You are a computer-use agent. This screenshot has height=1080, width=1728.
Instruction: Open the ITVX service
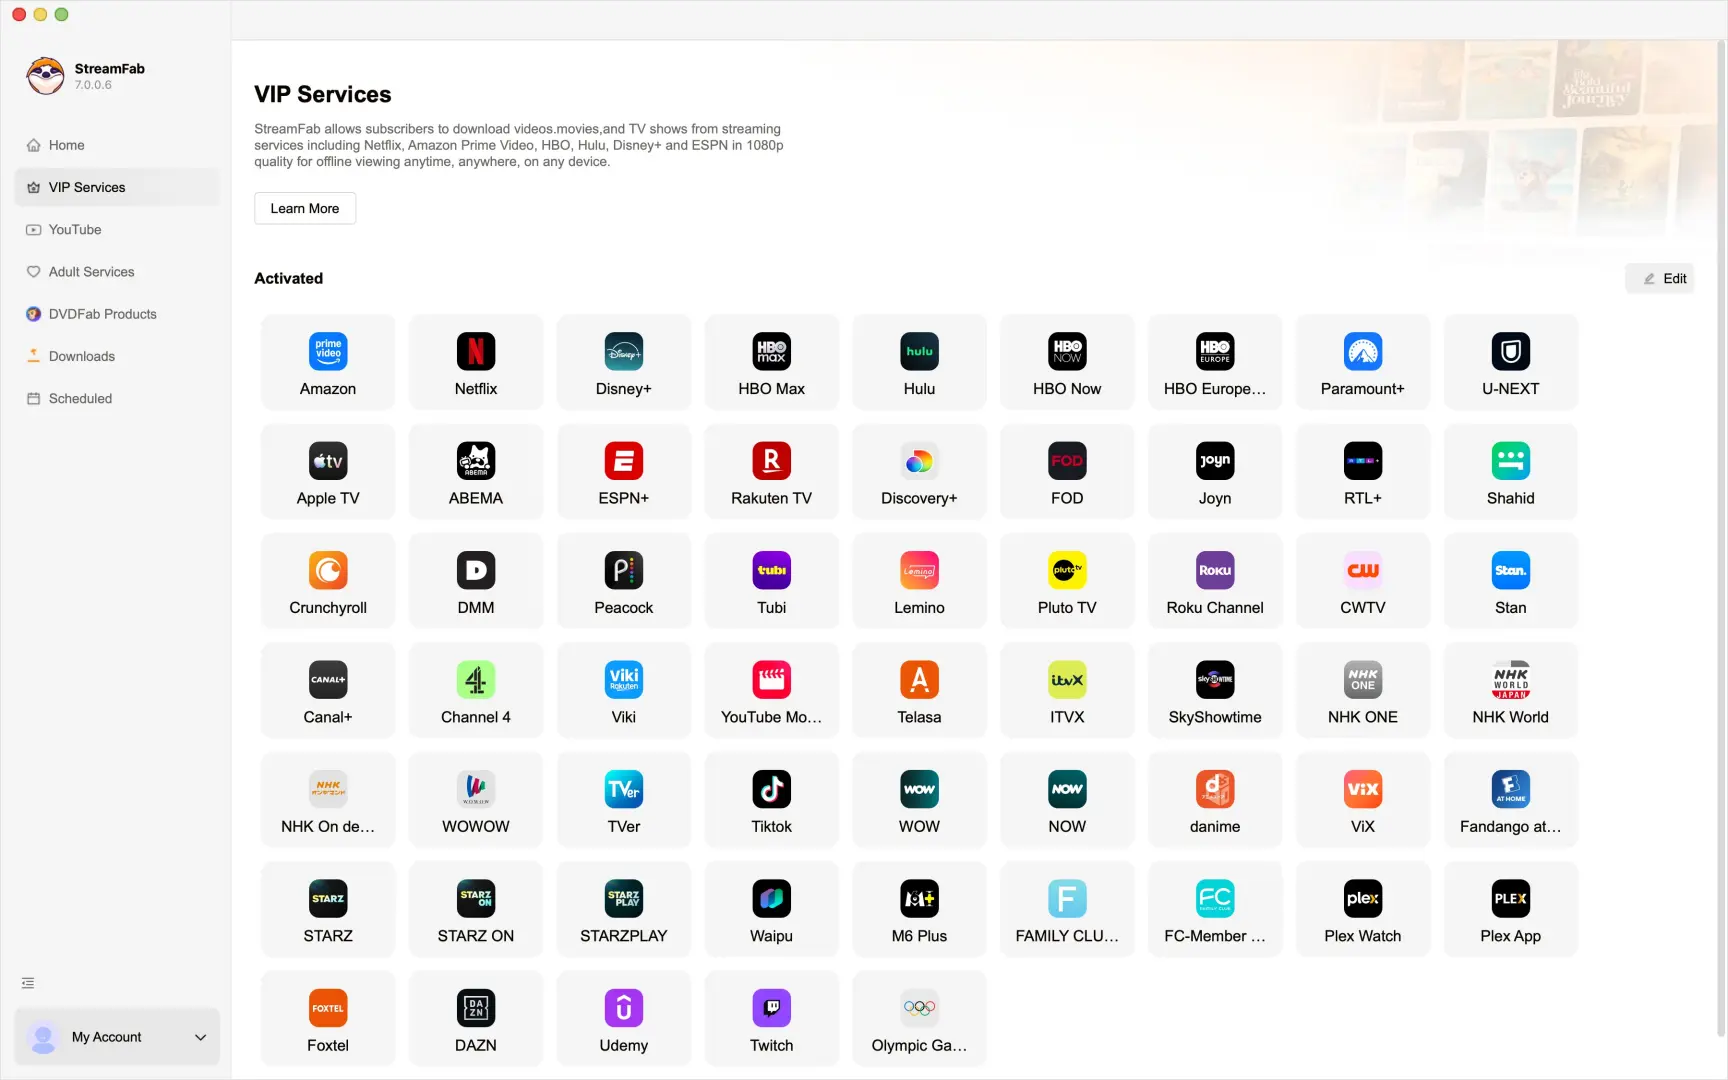coord(1067,691)
